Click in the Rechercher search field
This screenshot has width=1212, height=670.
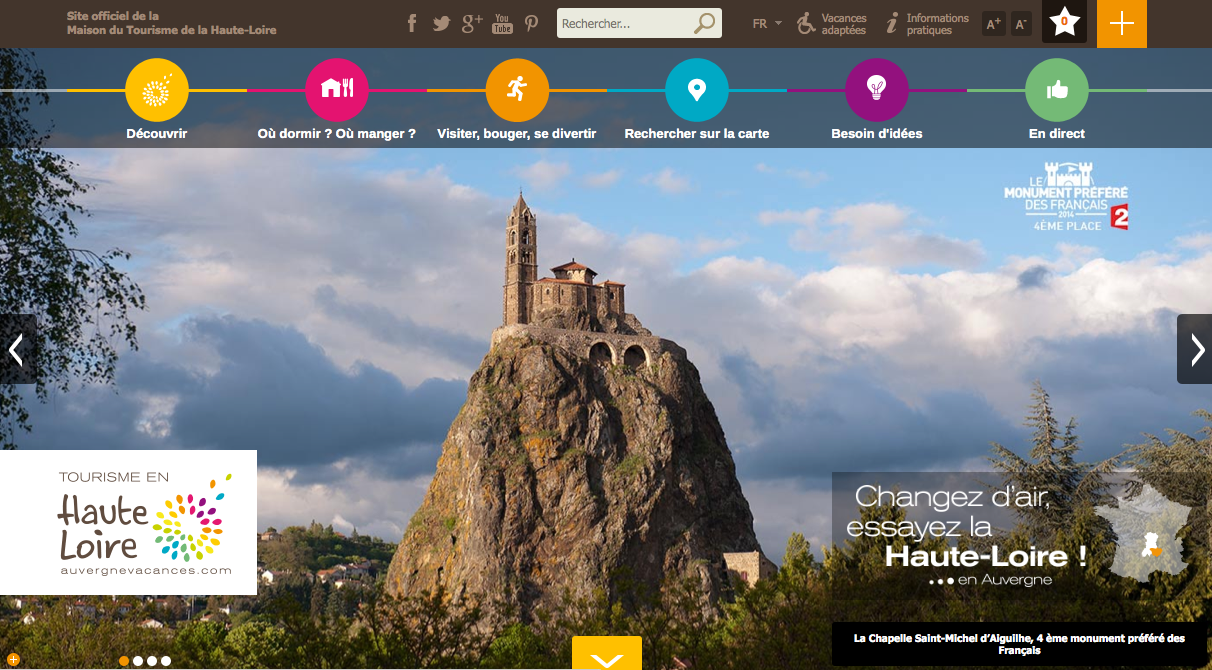pos(625,23)
